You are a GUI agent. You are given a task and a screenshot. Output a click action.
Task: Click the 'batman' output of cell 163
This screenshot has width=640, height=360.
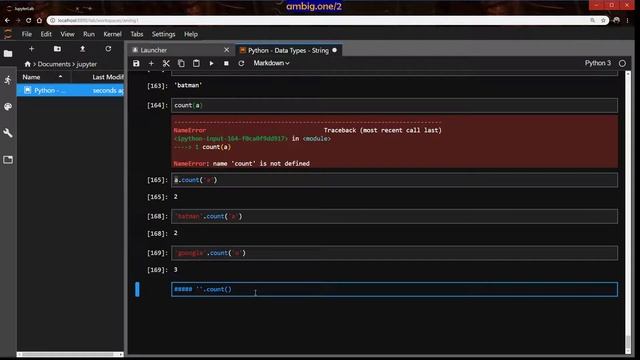188,85
